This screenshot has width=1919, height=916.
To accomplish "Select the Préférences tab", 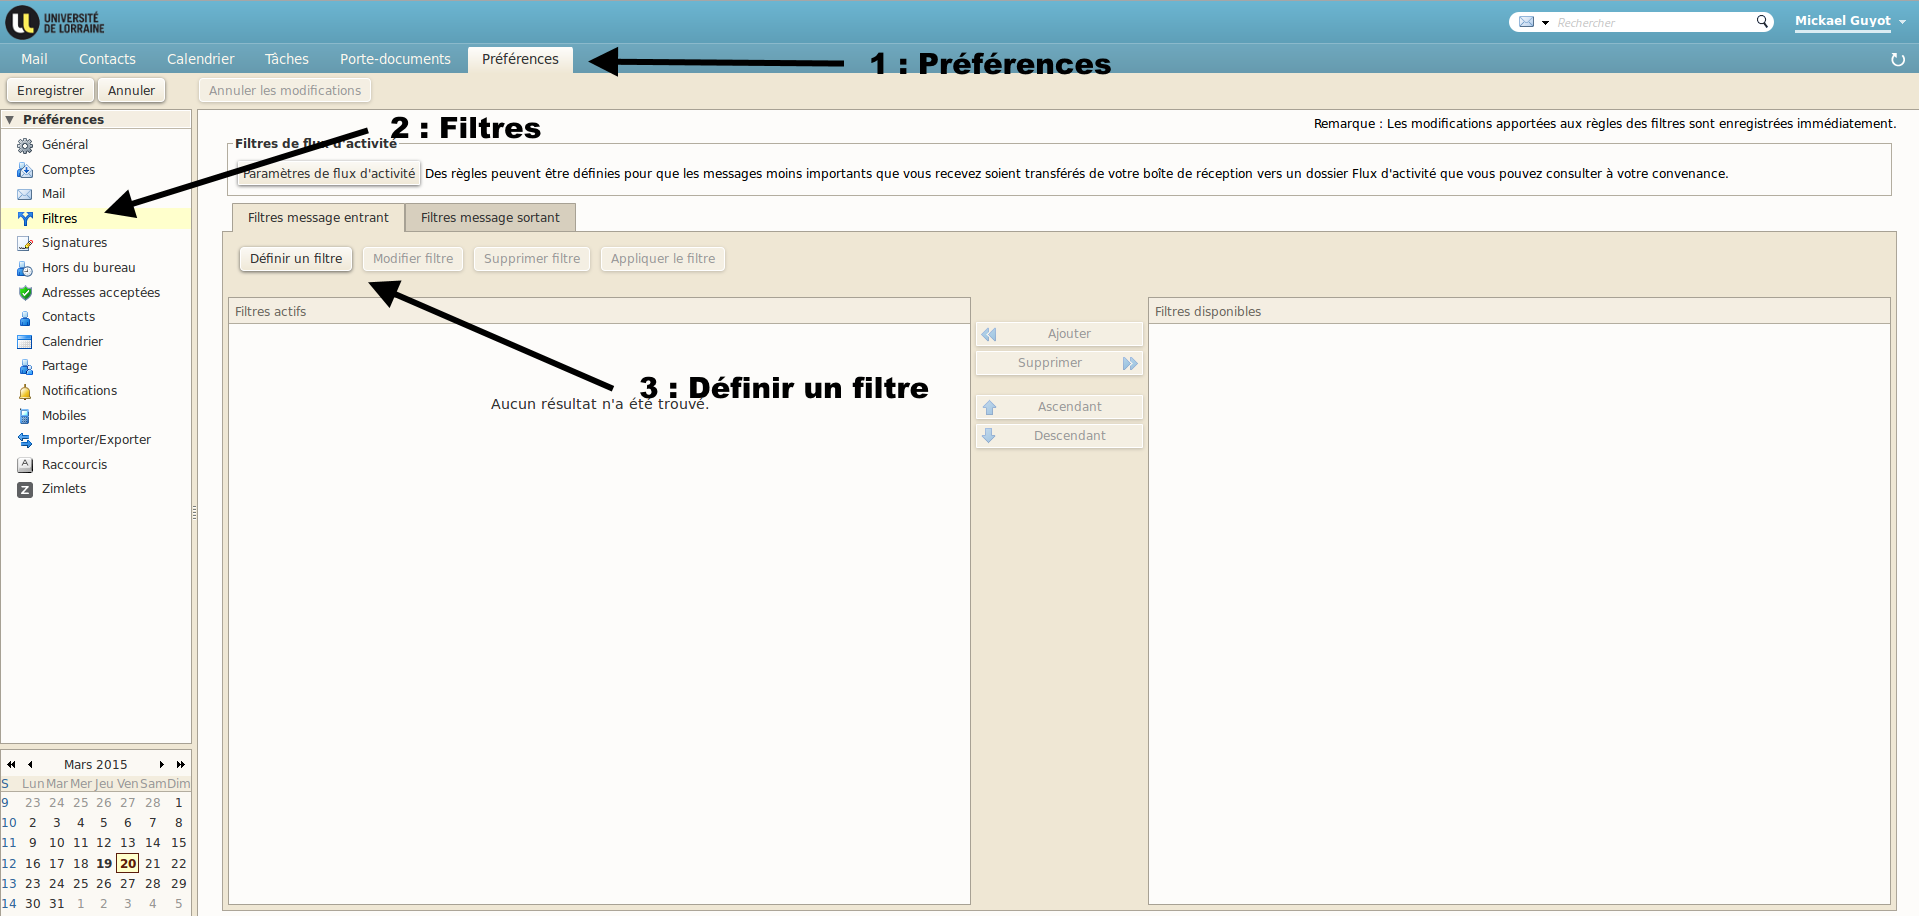I will coord(520,59).
